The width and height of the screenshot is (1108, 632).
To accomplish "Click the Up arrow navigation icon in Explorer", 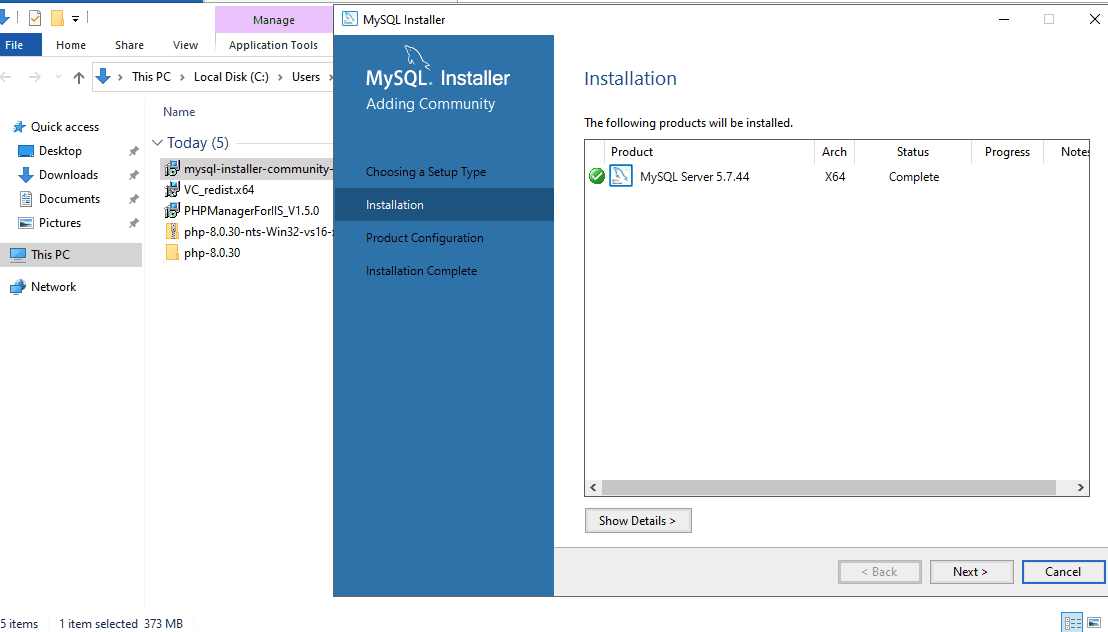I will [x=79, y=78].
